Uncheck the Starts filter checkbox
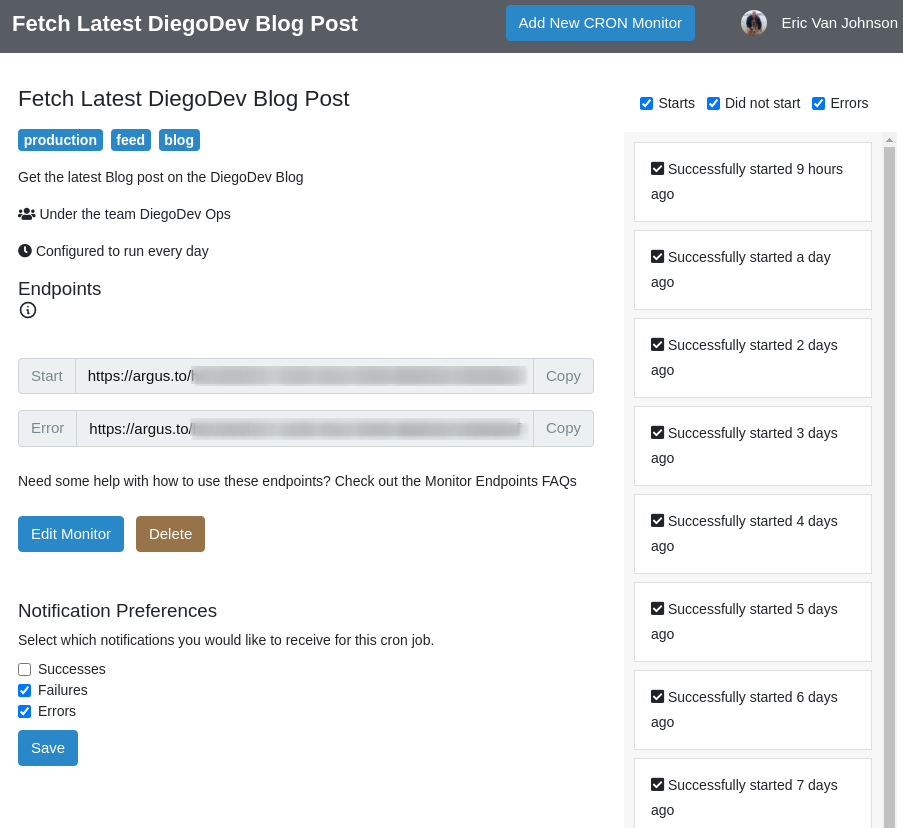The height and width of the screenshot is (828, 903). click(x=646, y=104)
